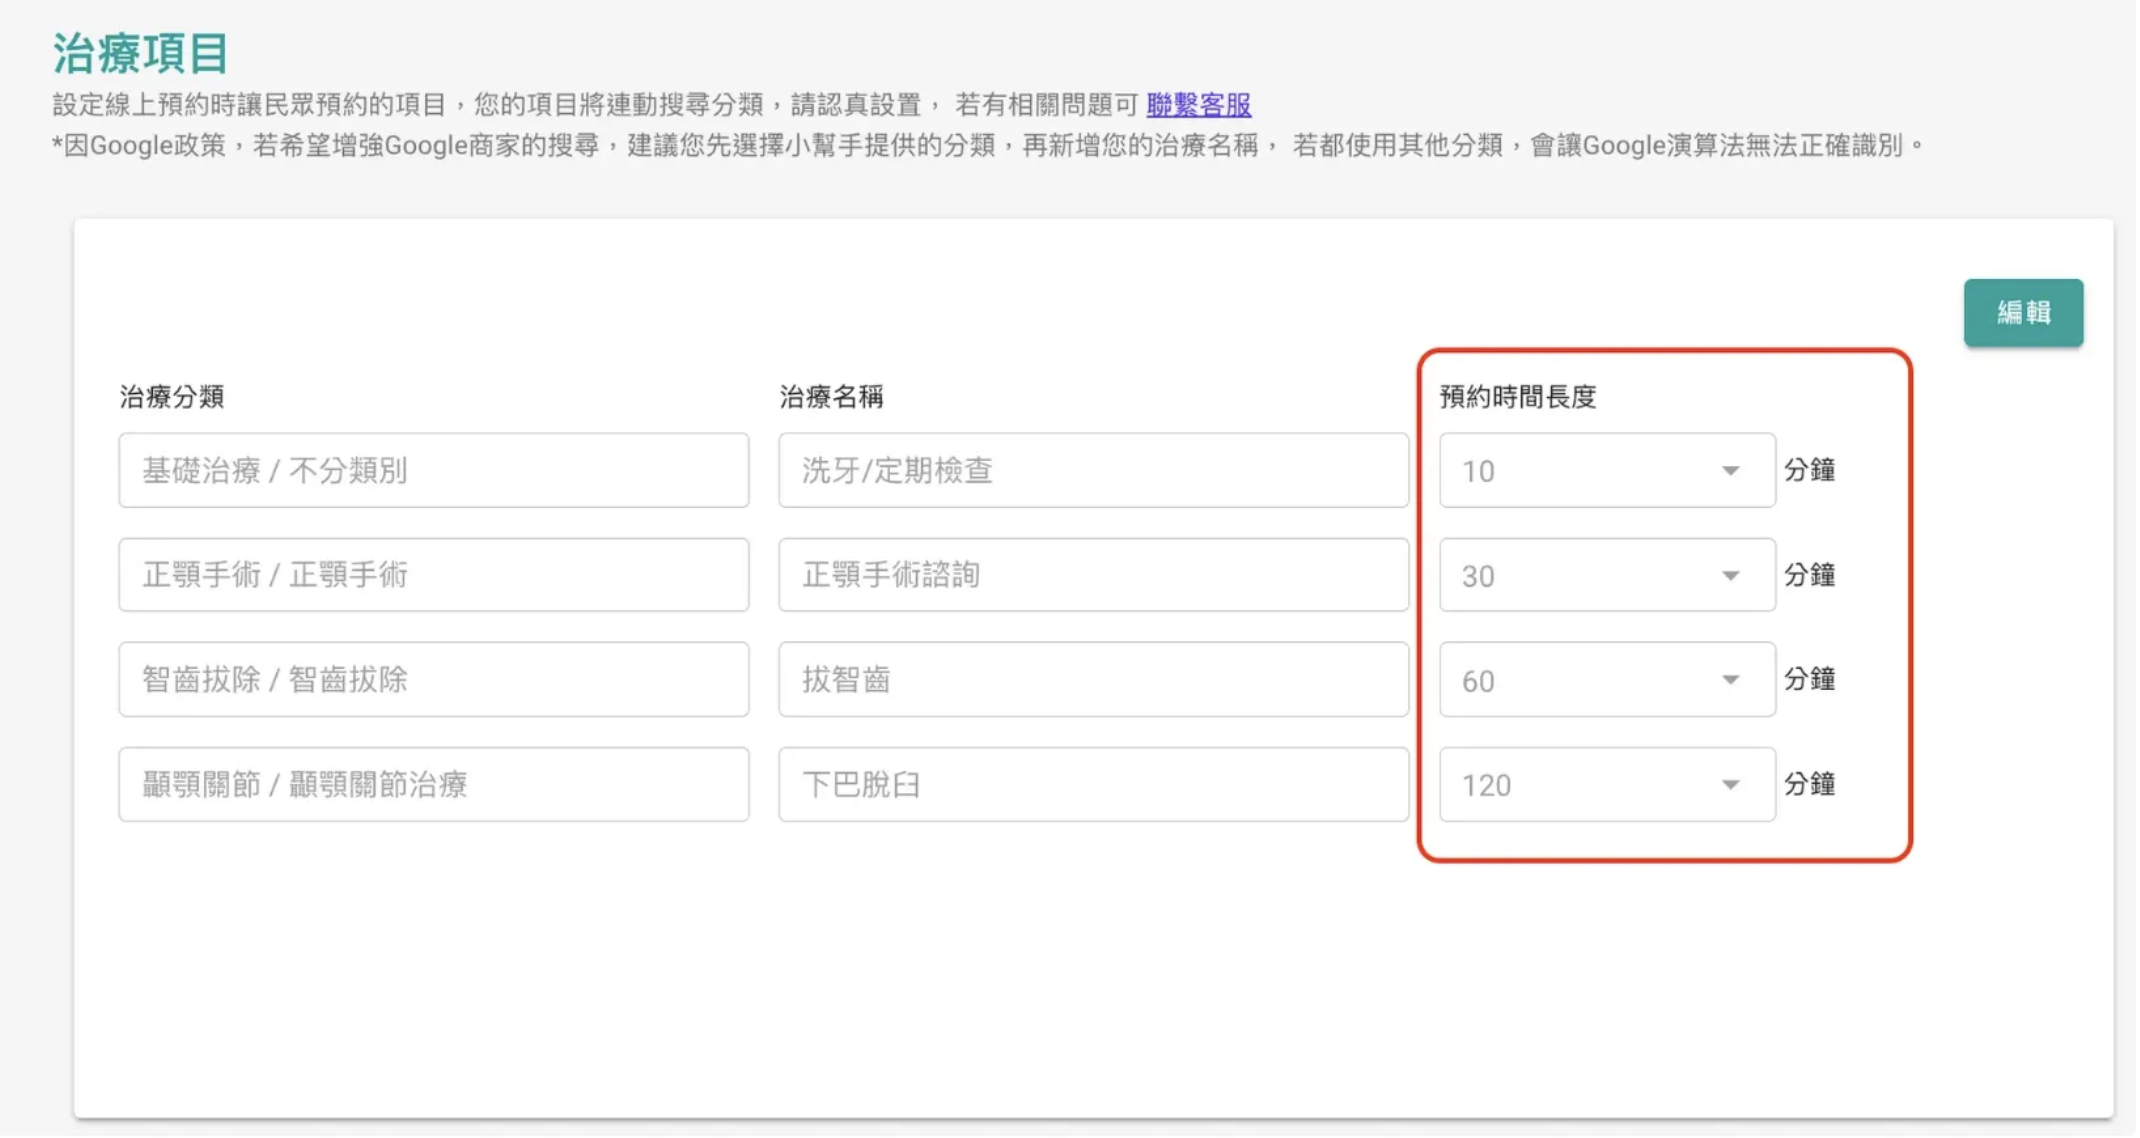
Task: Click the 正顎手術諮詢 treatment name field
Action: click(x=1093, y=575)
